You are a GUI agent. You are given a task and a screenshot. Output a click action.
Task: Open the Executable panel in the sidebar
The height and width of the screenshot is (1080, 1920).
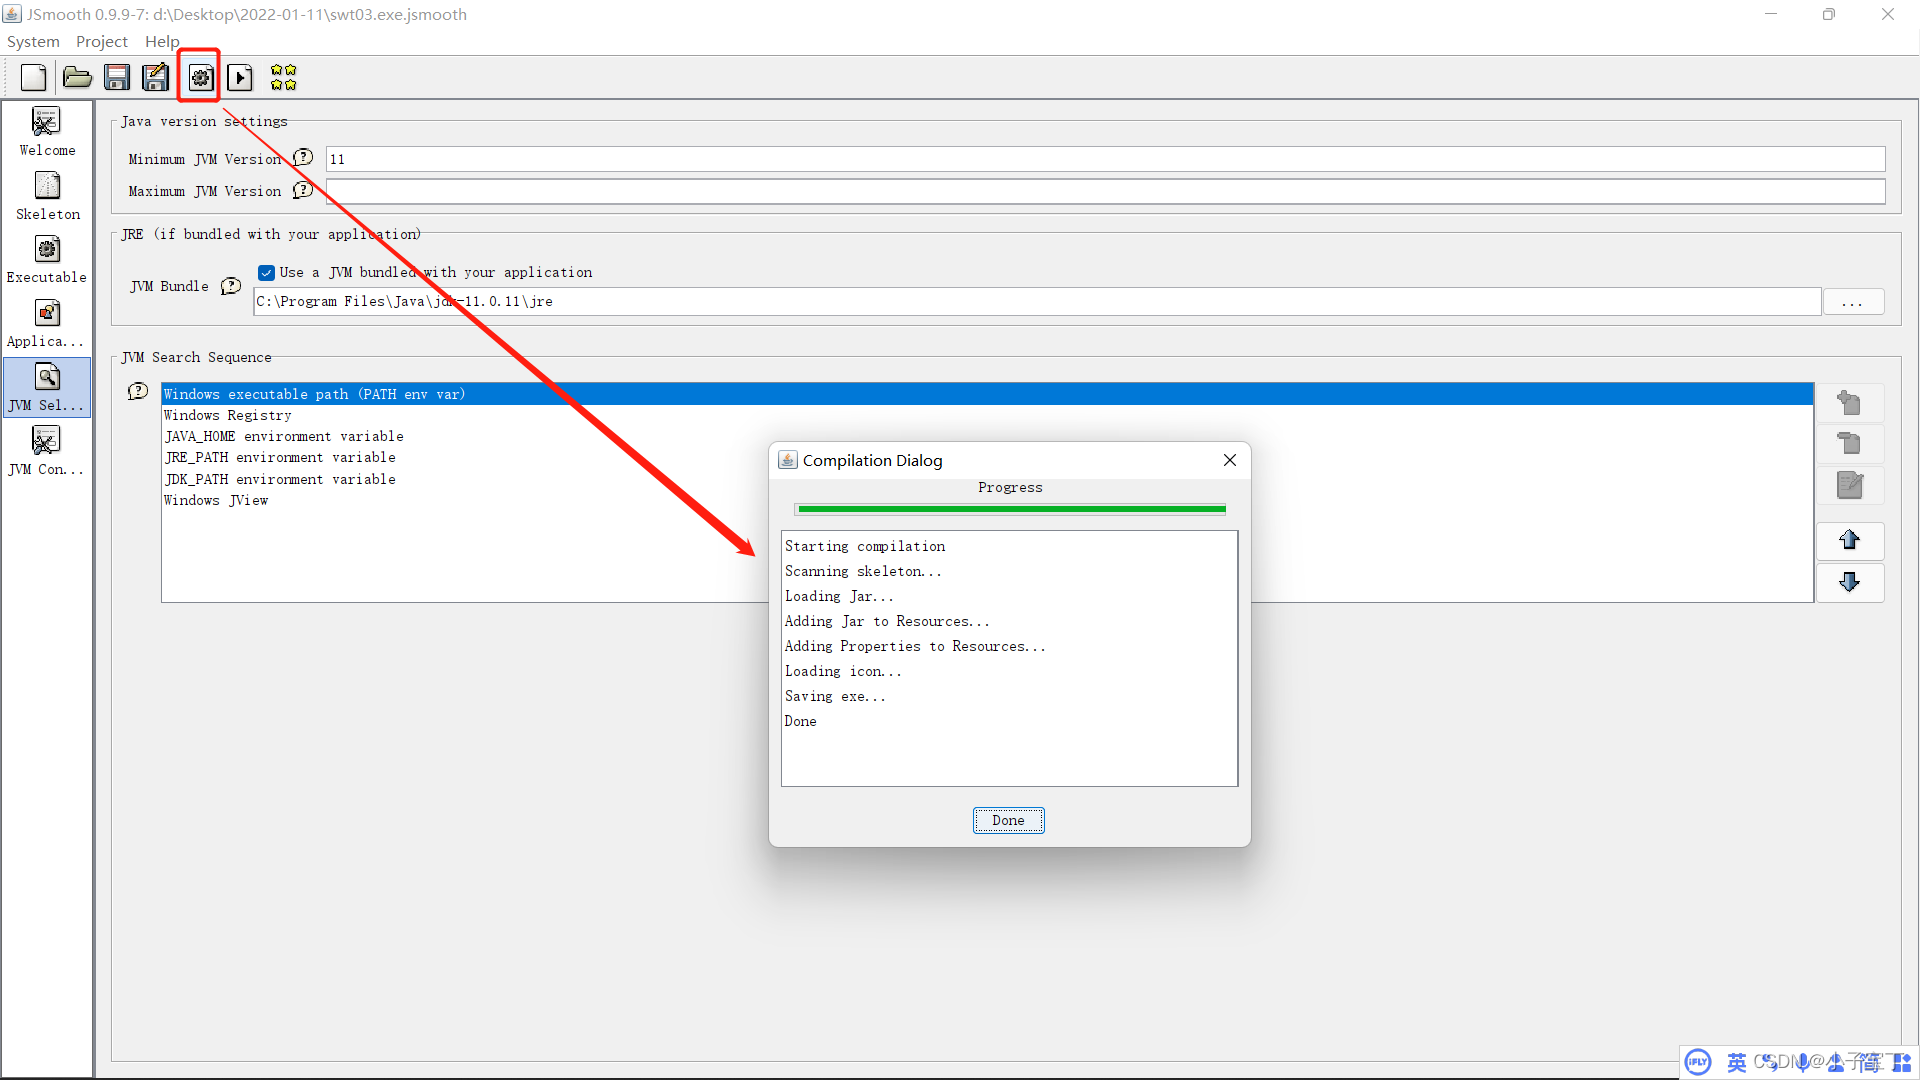(x=47, y=259)
